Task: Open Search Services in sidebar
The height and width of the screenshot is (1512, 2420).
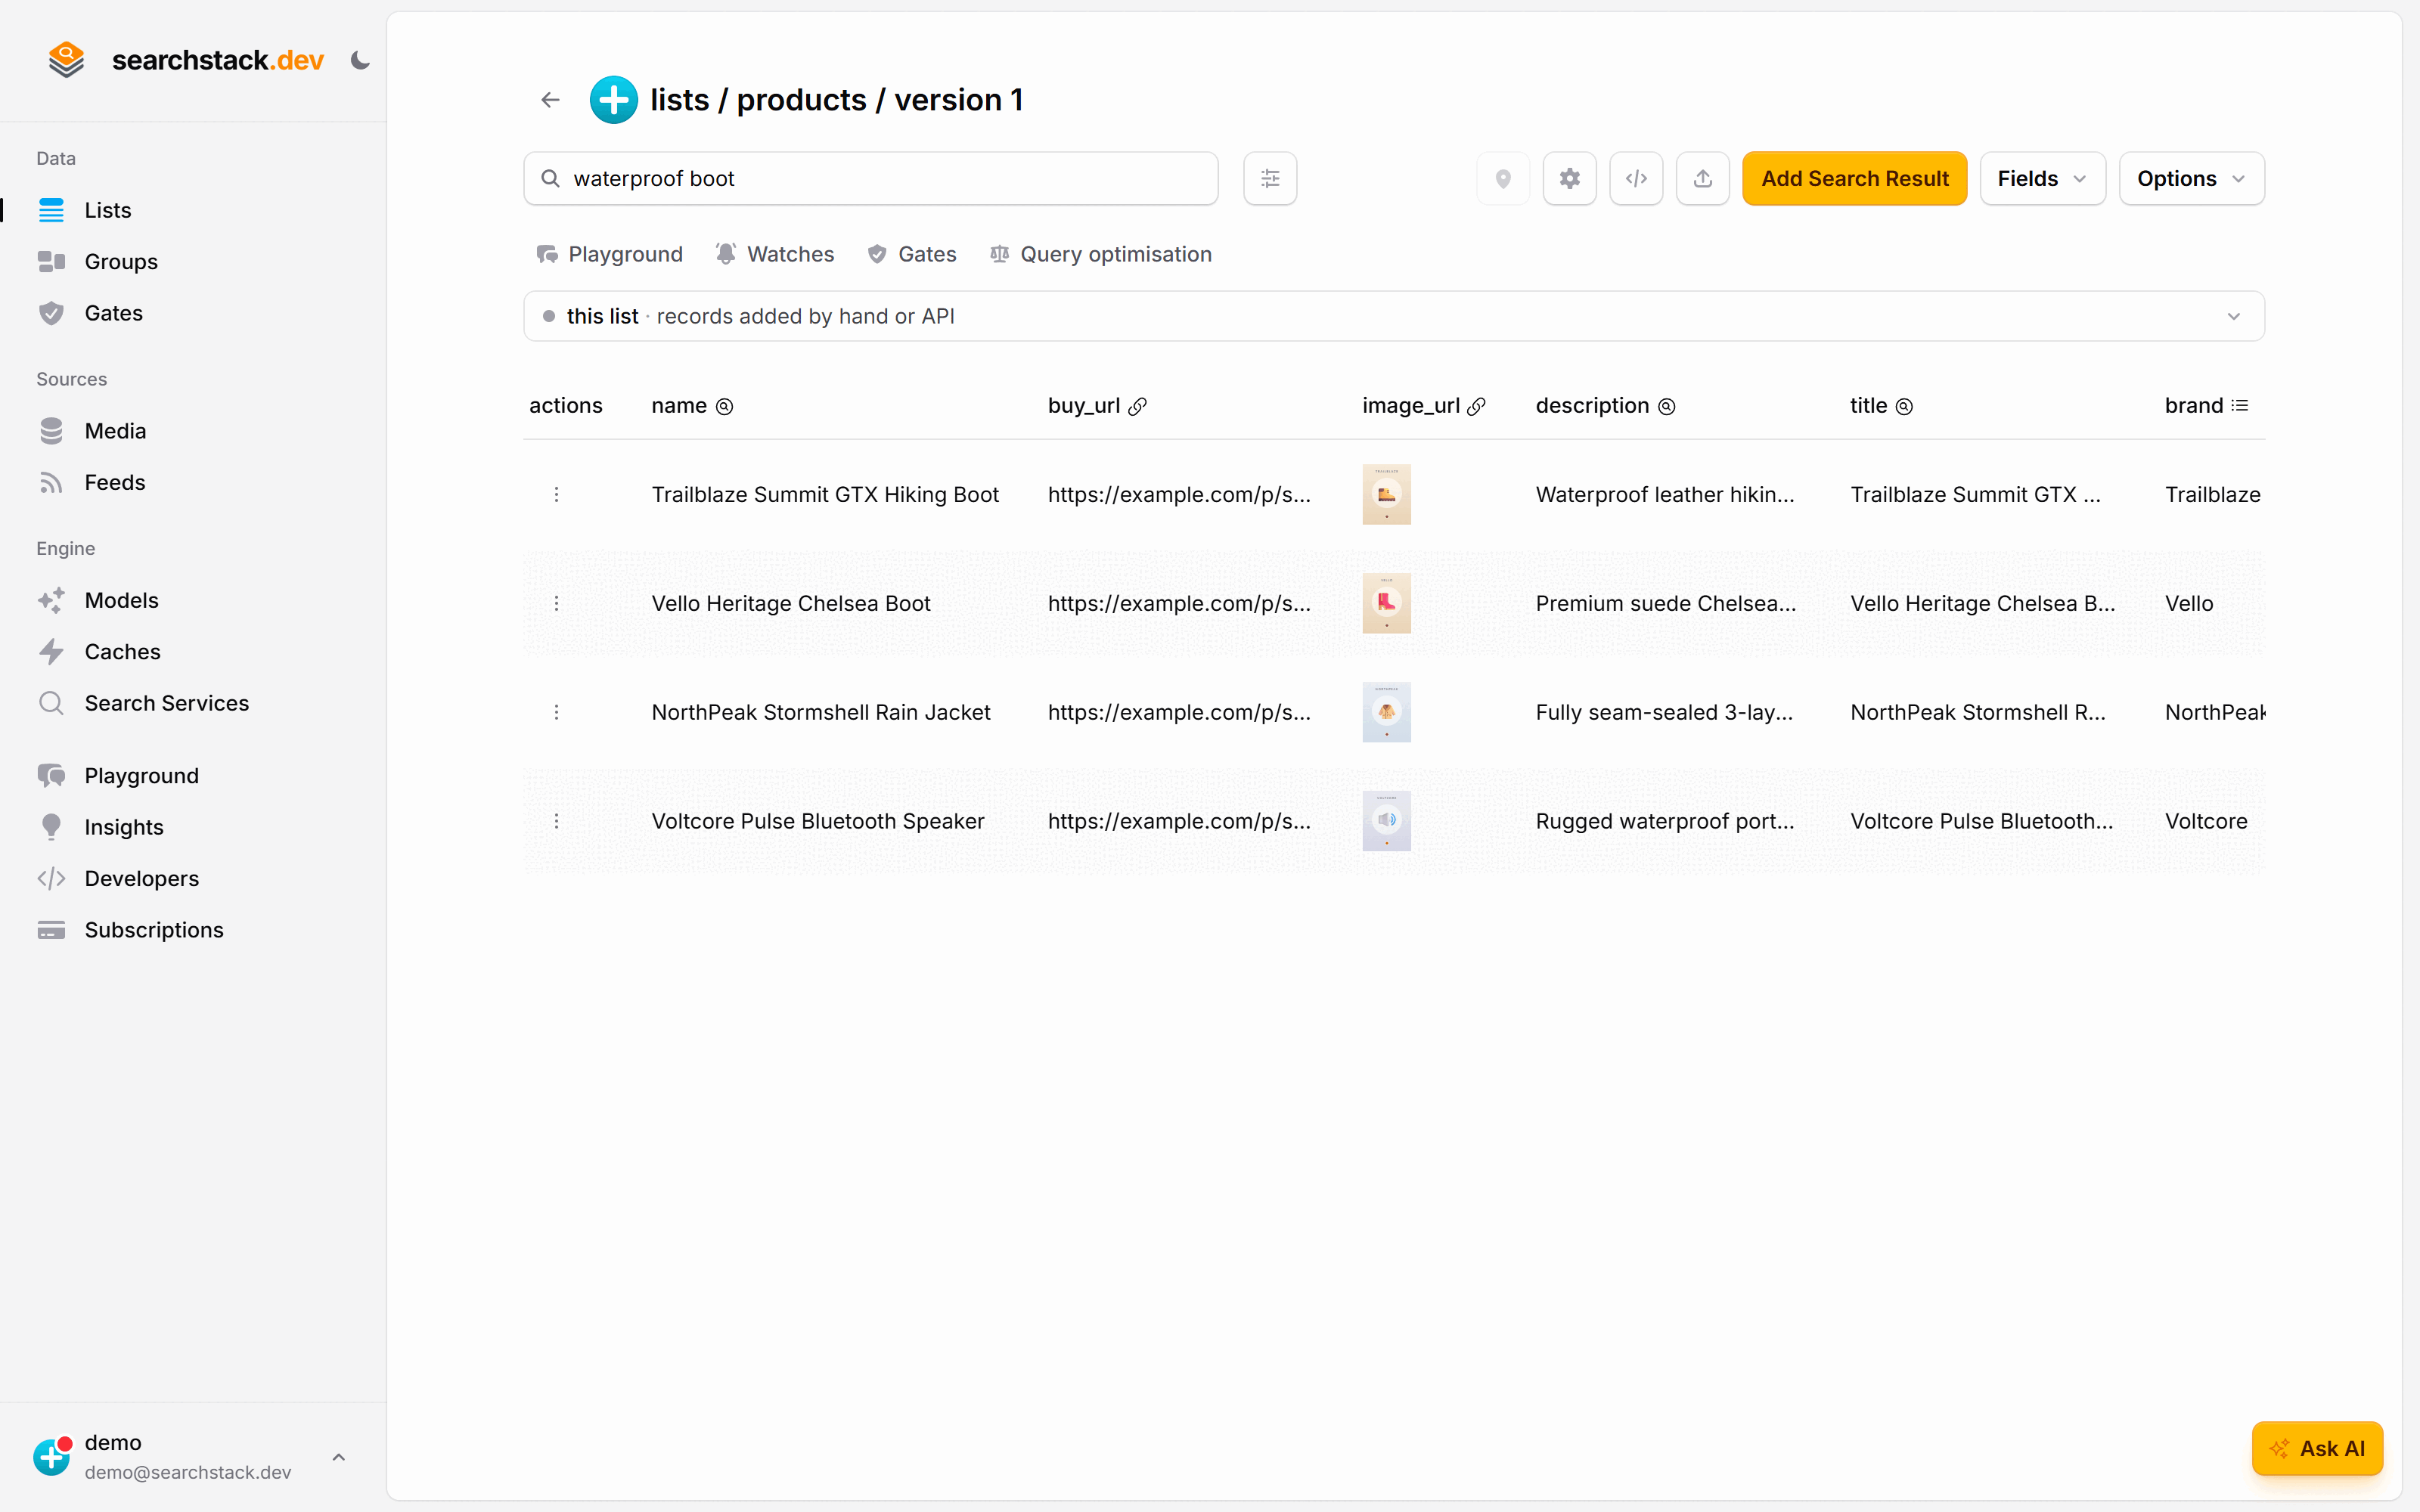Action: pyautogui.click(x=166, y=703)
